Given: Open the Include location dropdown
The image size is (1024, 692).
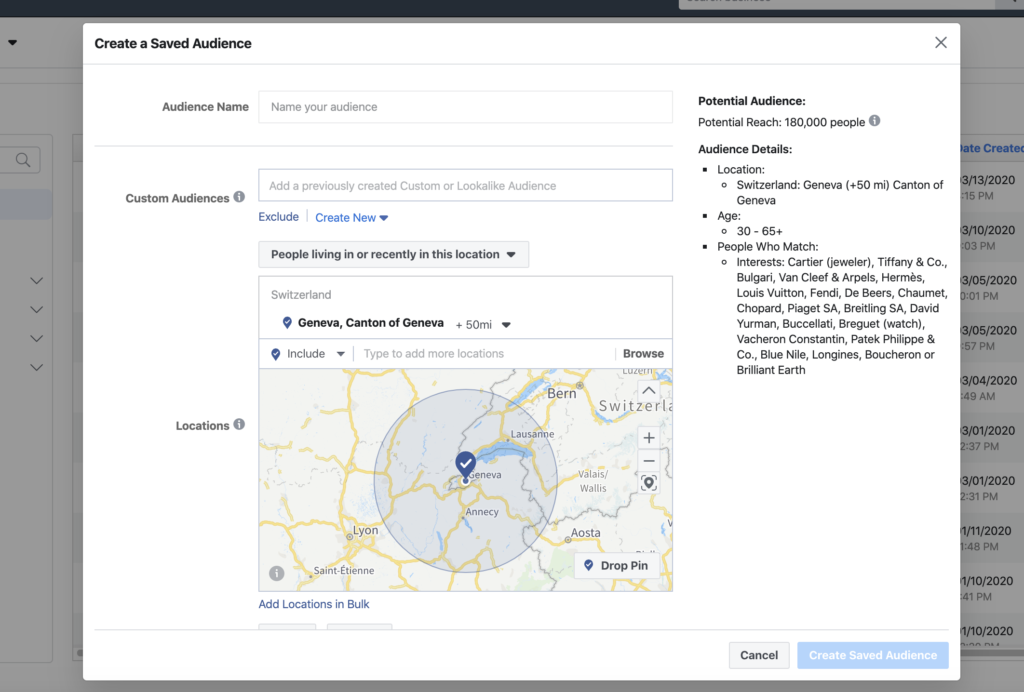Looking at the screenshot, I should pyautogui.click(x=307, y=354).
